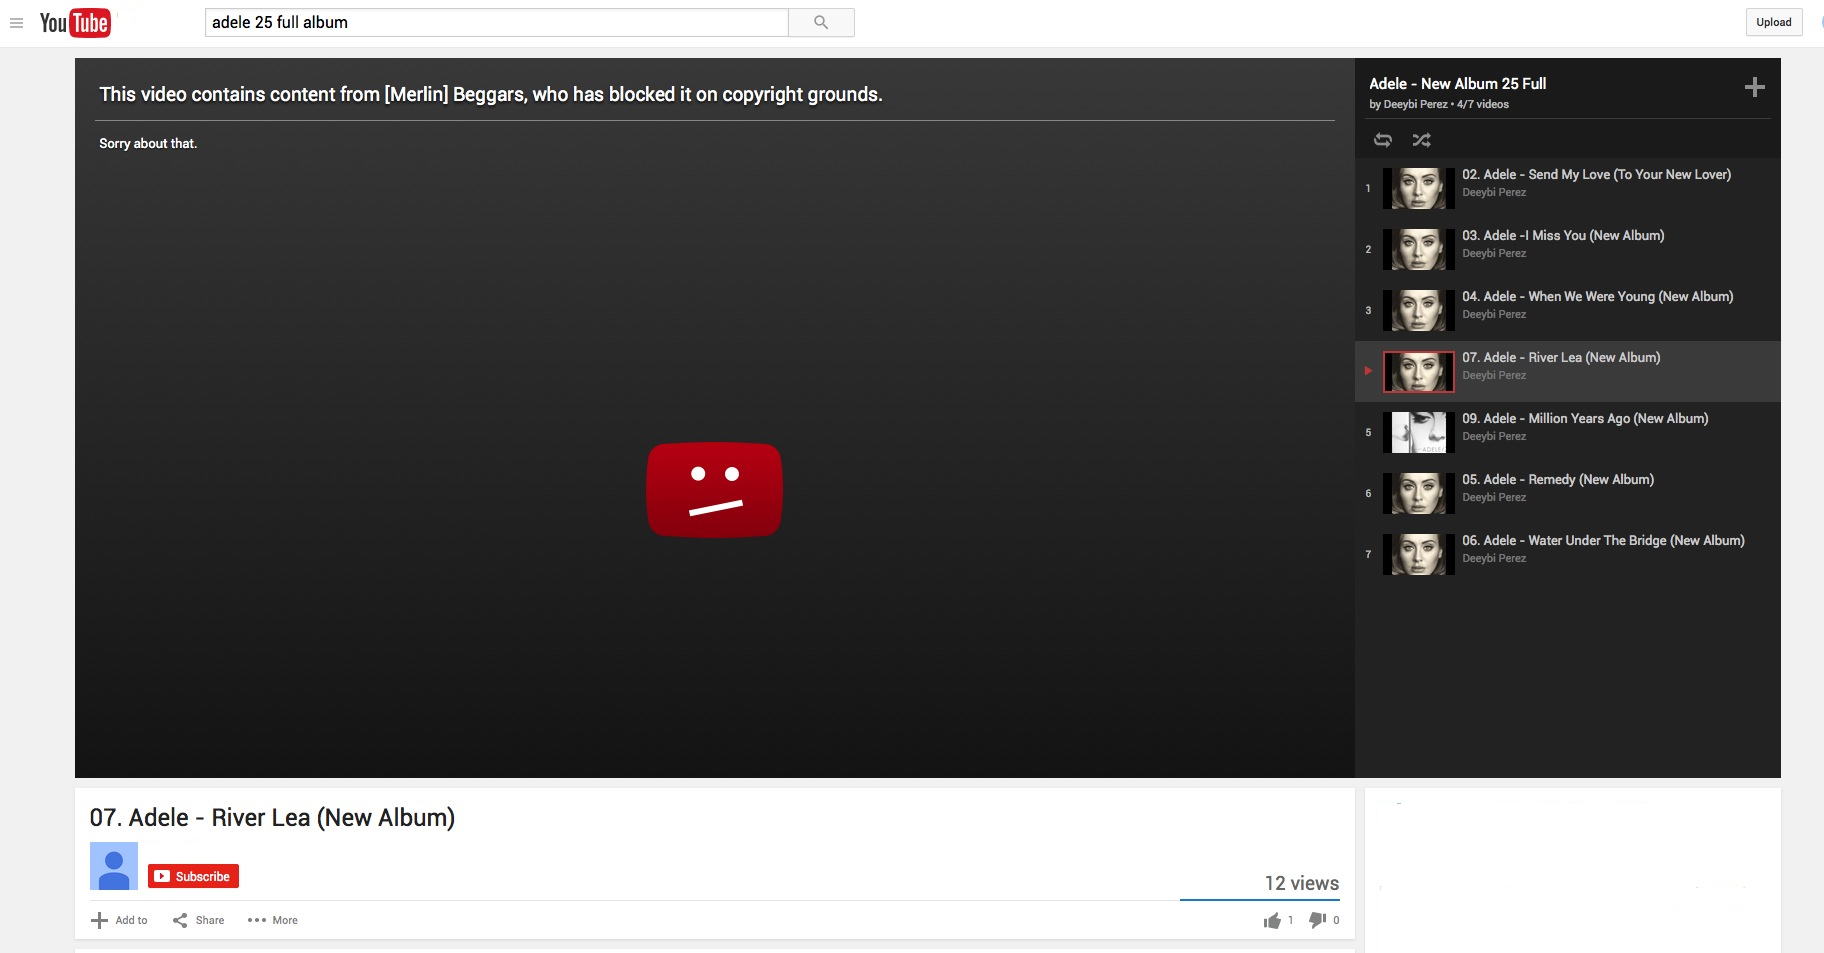Click the '12 views' count
The image size is (1824, 953).
coord(1301,883)
